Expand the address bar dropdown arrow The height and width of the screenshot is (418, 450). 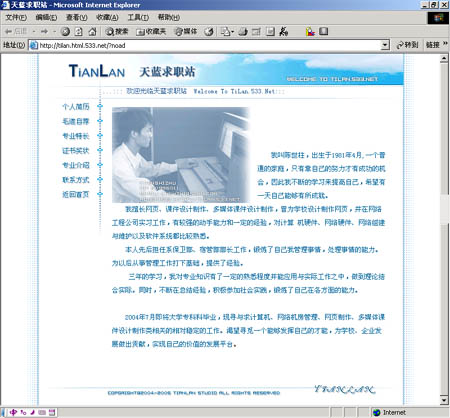pyautogui.click(x=385, y=45)
